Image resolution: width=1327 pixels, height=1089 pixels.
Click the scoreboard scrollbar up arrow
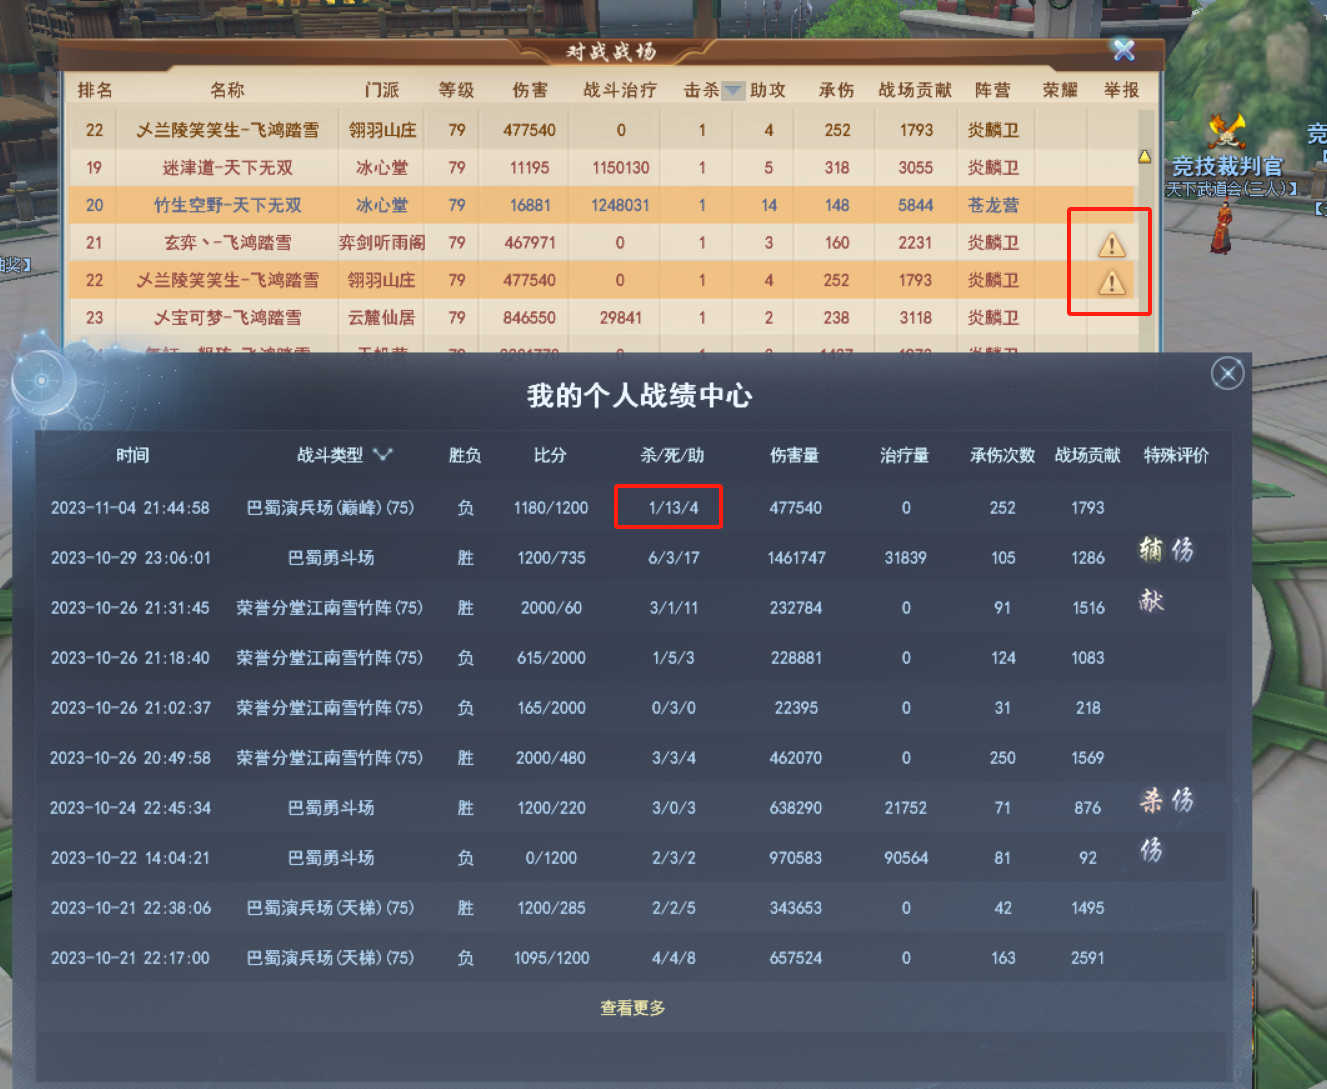1144,157
